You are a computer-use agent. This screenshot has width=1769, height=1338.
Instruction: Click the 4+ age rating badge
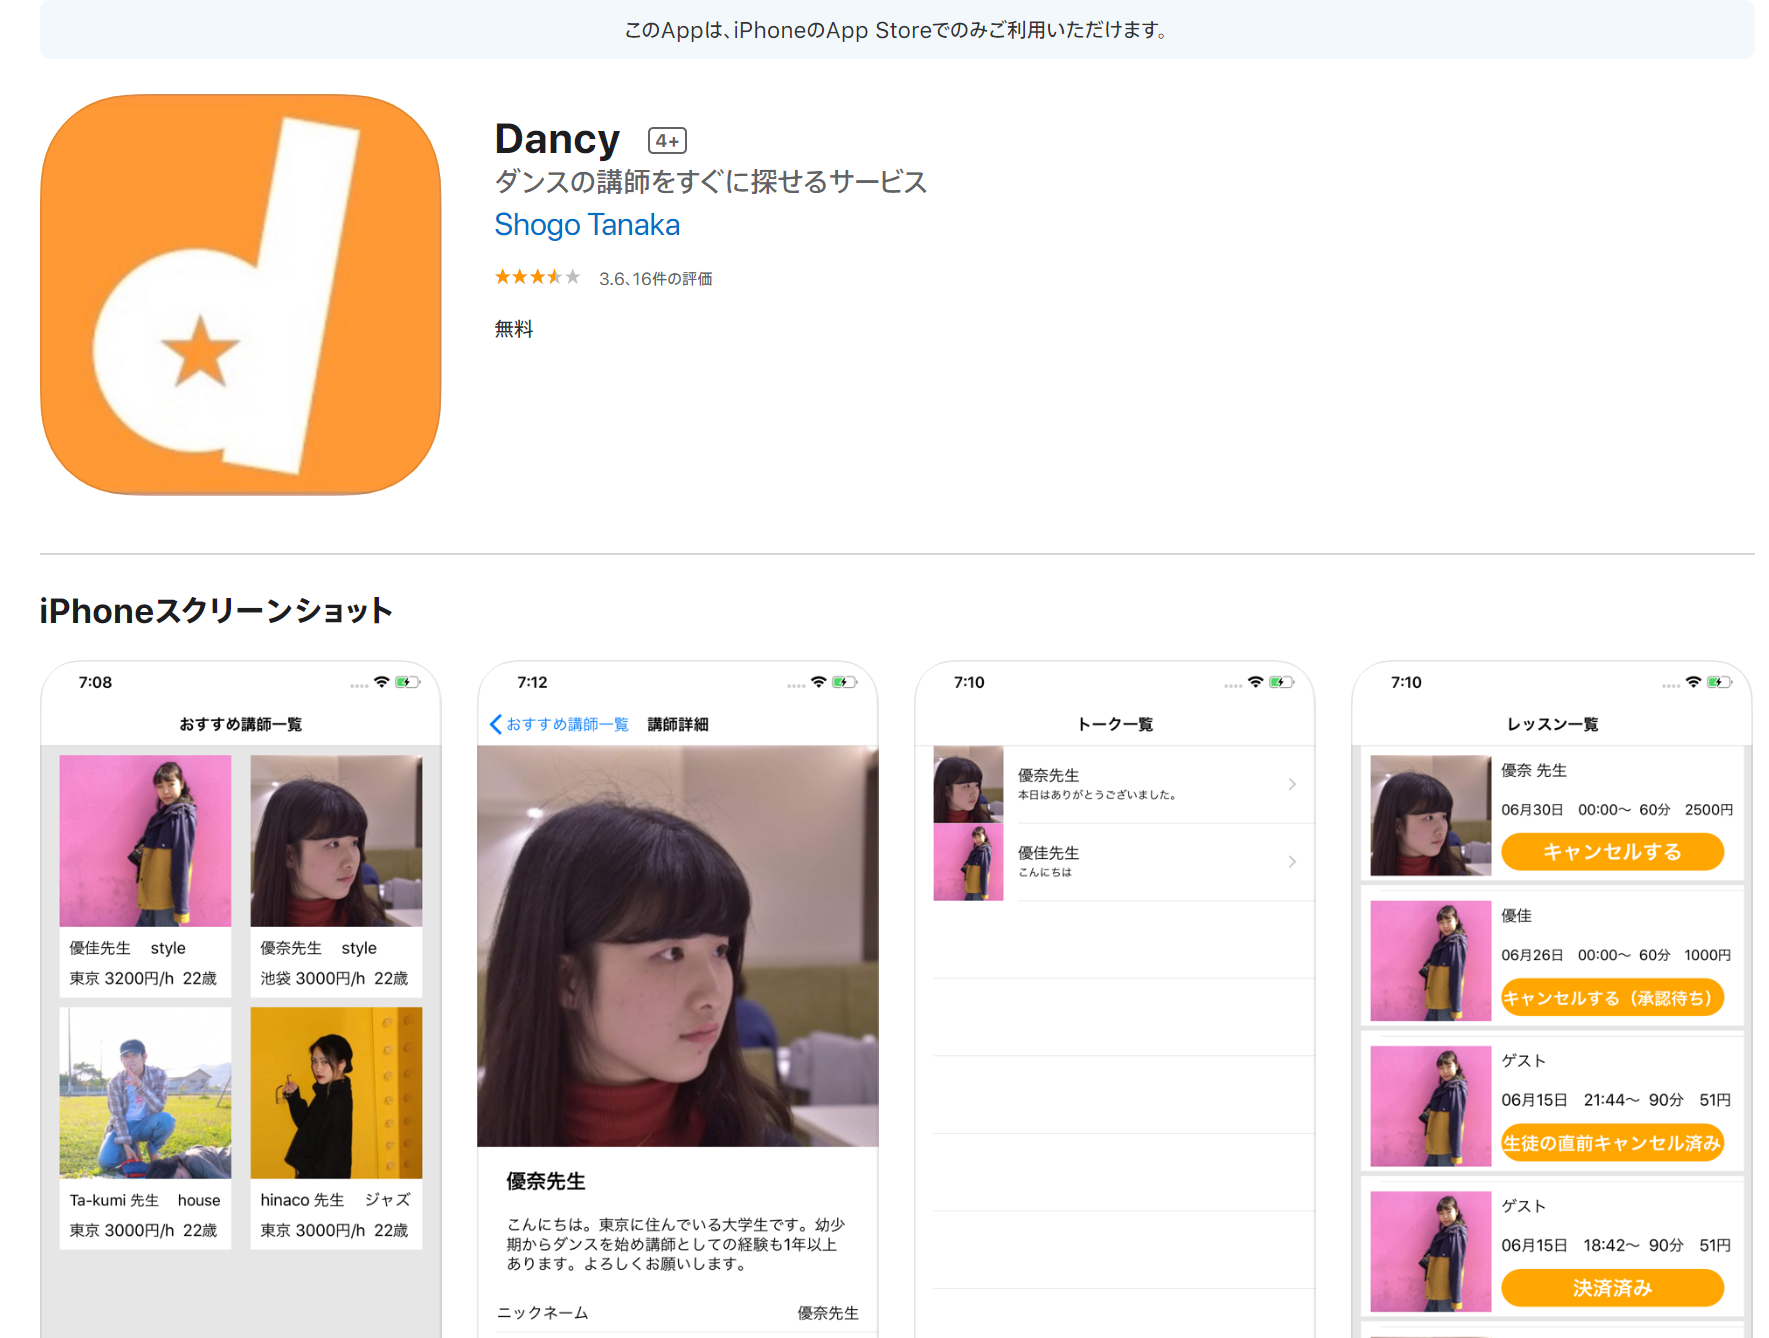coord(667,141)
